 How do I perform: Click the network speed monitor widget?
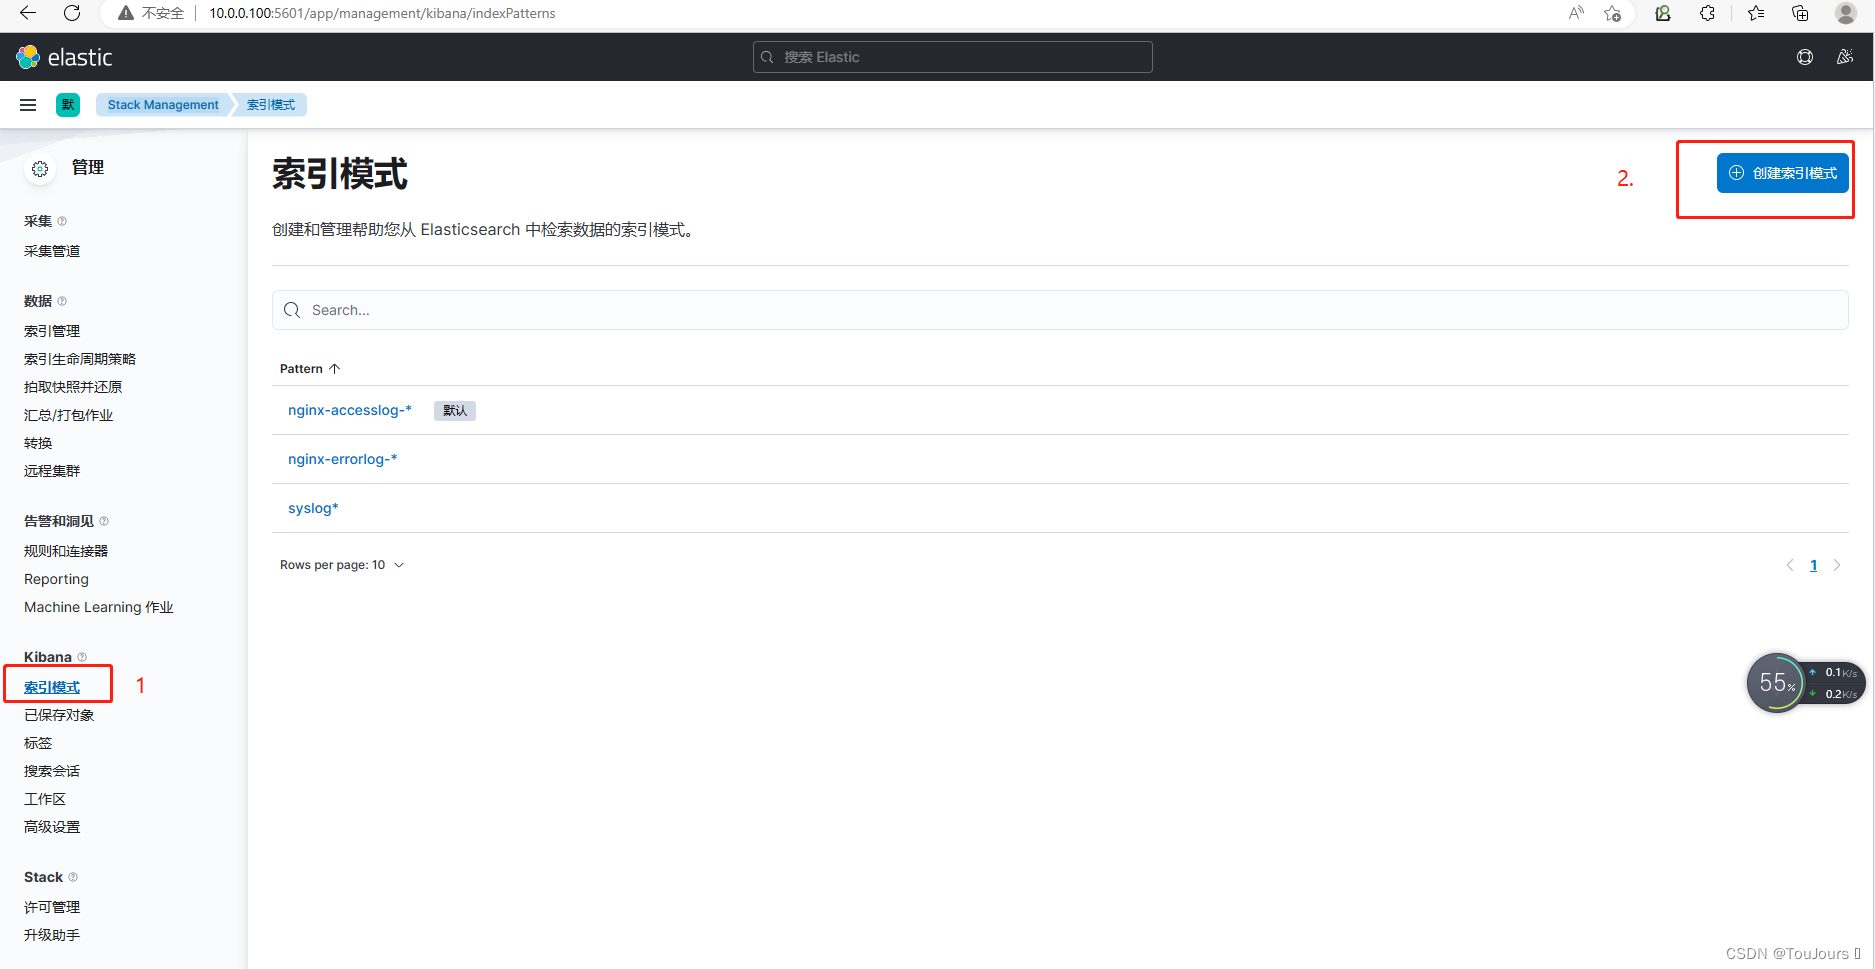[1805, 683]
